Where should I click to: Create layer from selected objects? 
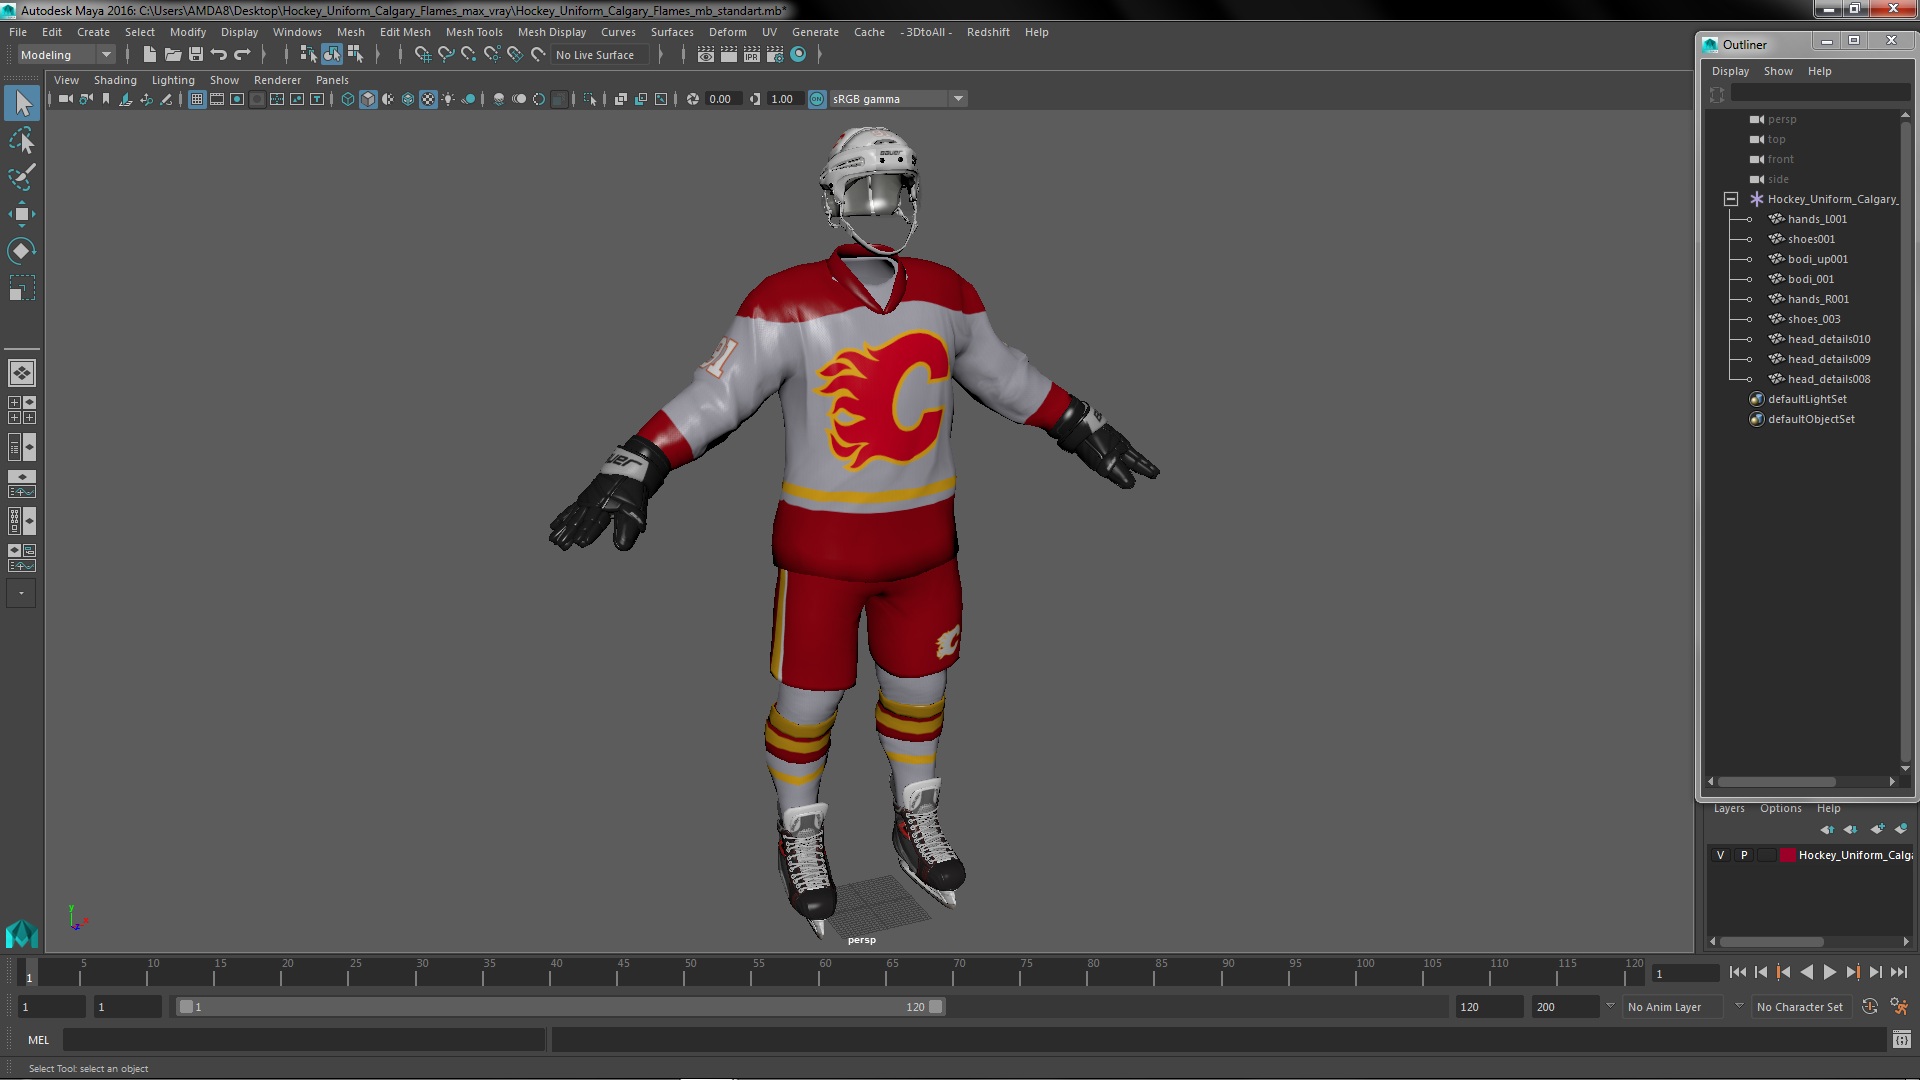(x=1901, y=829)
